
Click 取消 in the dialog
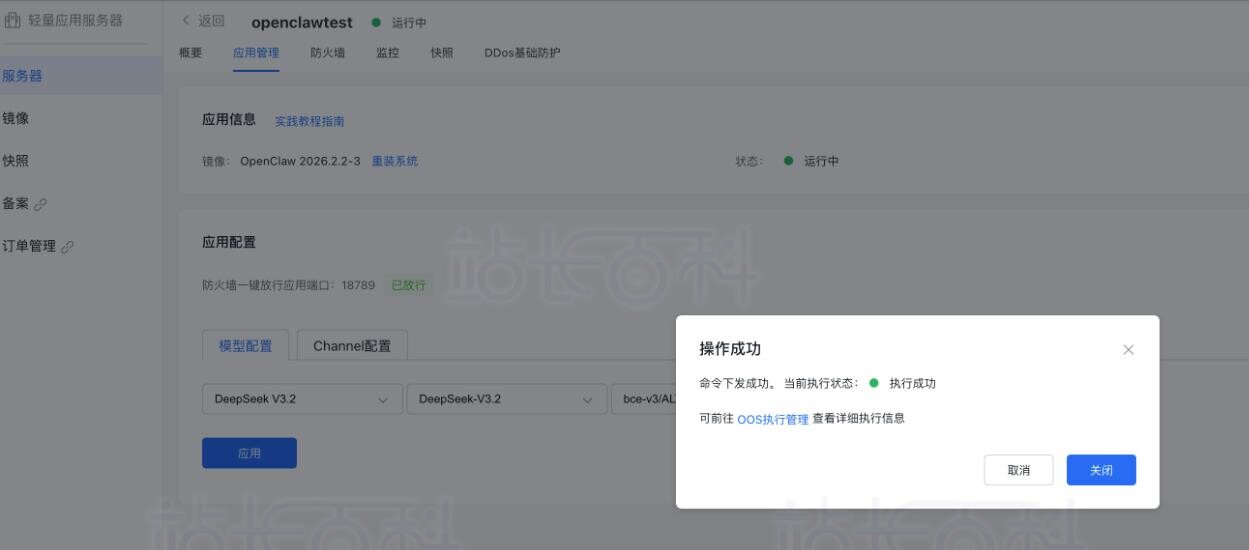tap(1019, 470)
